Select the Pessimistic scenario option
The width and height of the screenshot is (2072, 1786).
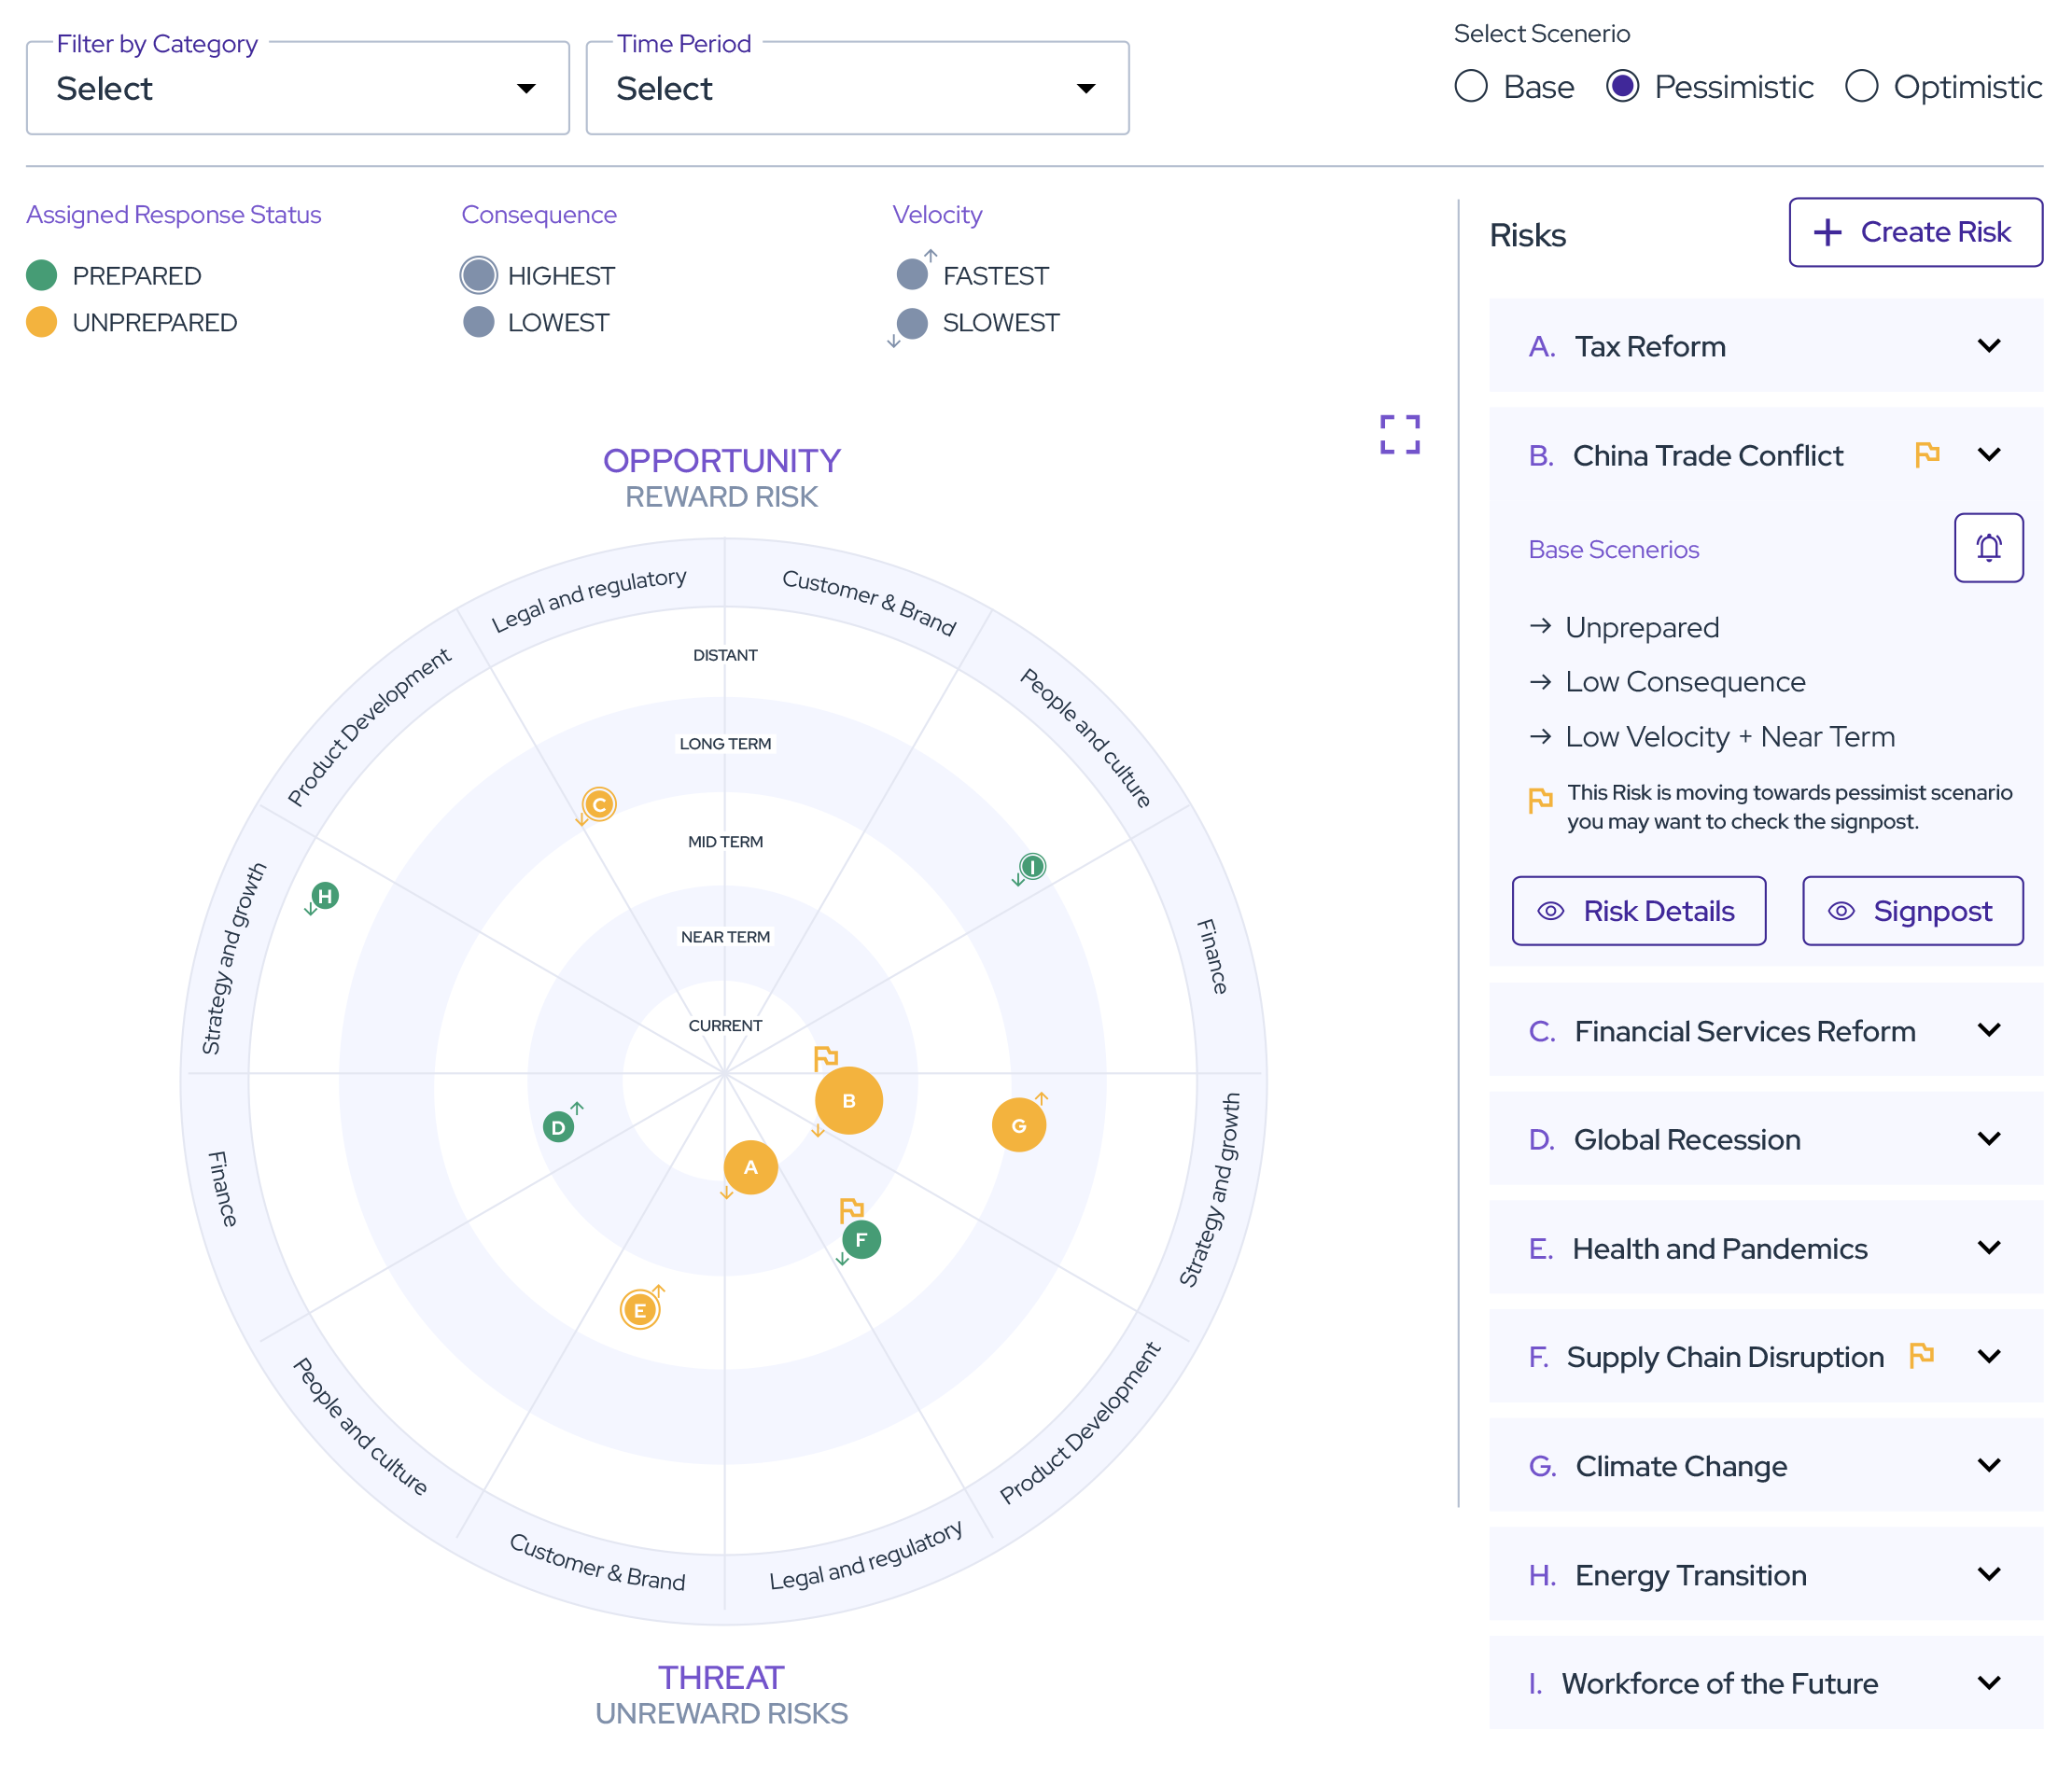tap(1622, 87)
